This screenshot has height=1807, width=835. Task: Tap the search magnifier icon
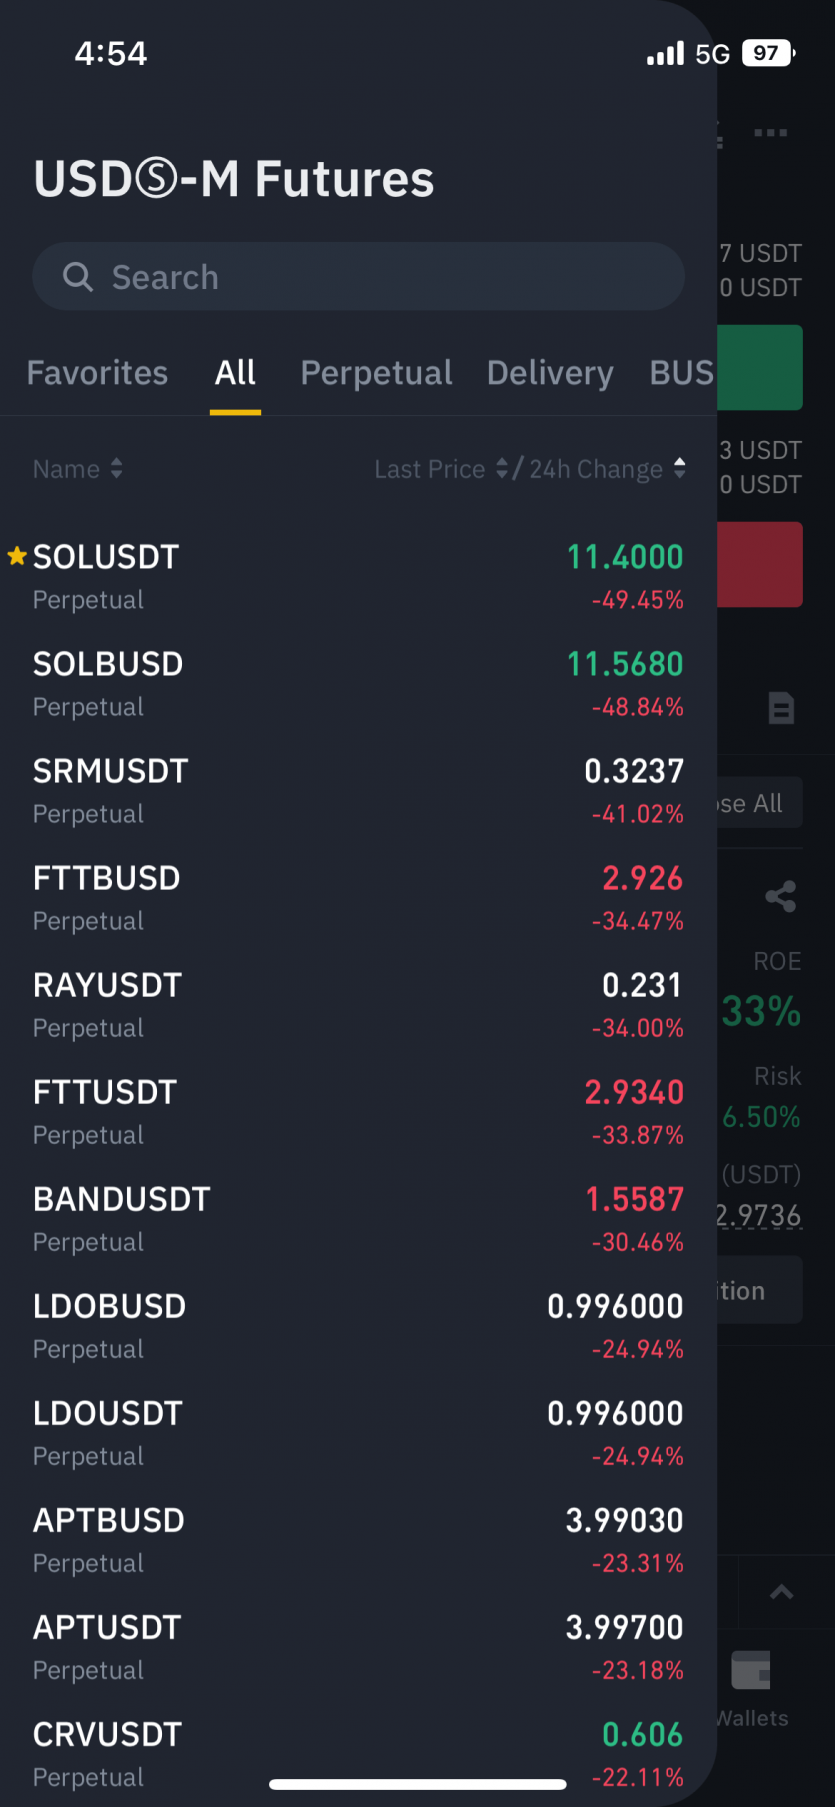(78, 277)
